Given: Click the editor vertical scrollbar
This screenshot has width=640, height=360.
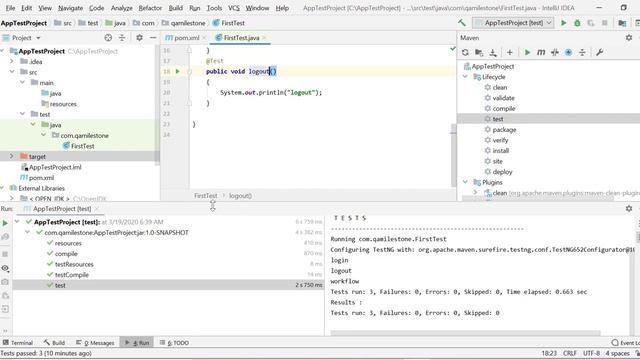Looking at the screenshot, I should coord(453,155).
